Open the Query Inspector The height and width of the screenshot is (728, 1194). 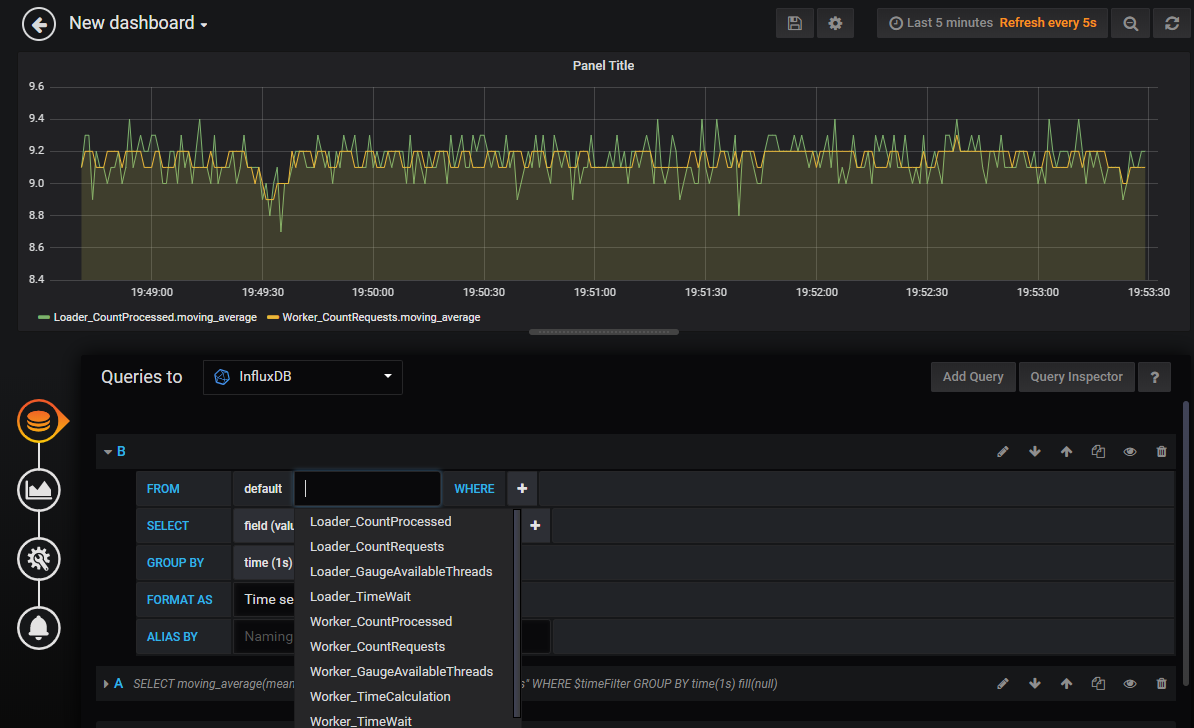point(1076,377)
